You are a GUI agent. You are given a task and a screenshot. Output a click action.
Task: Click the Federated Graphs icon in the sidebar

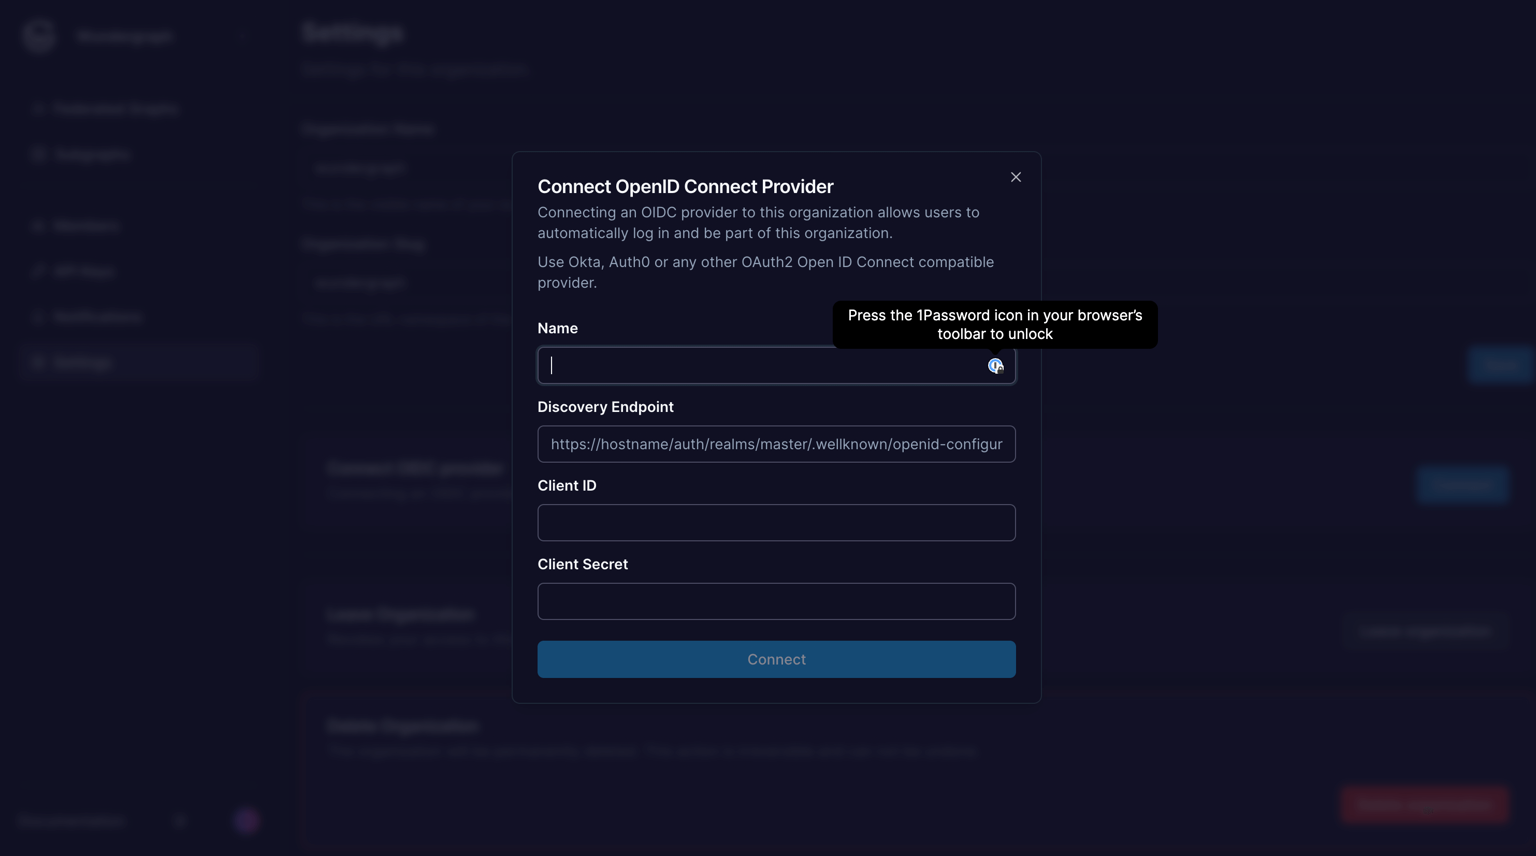[x=38, y=108]
